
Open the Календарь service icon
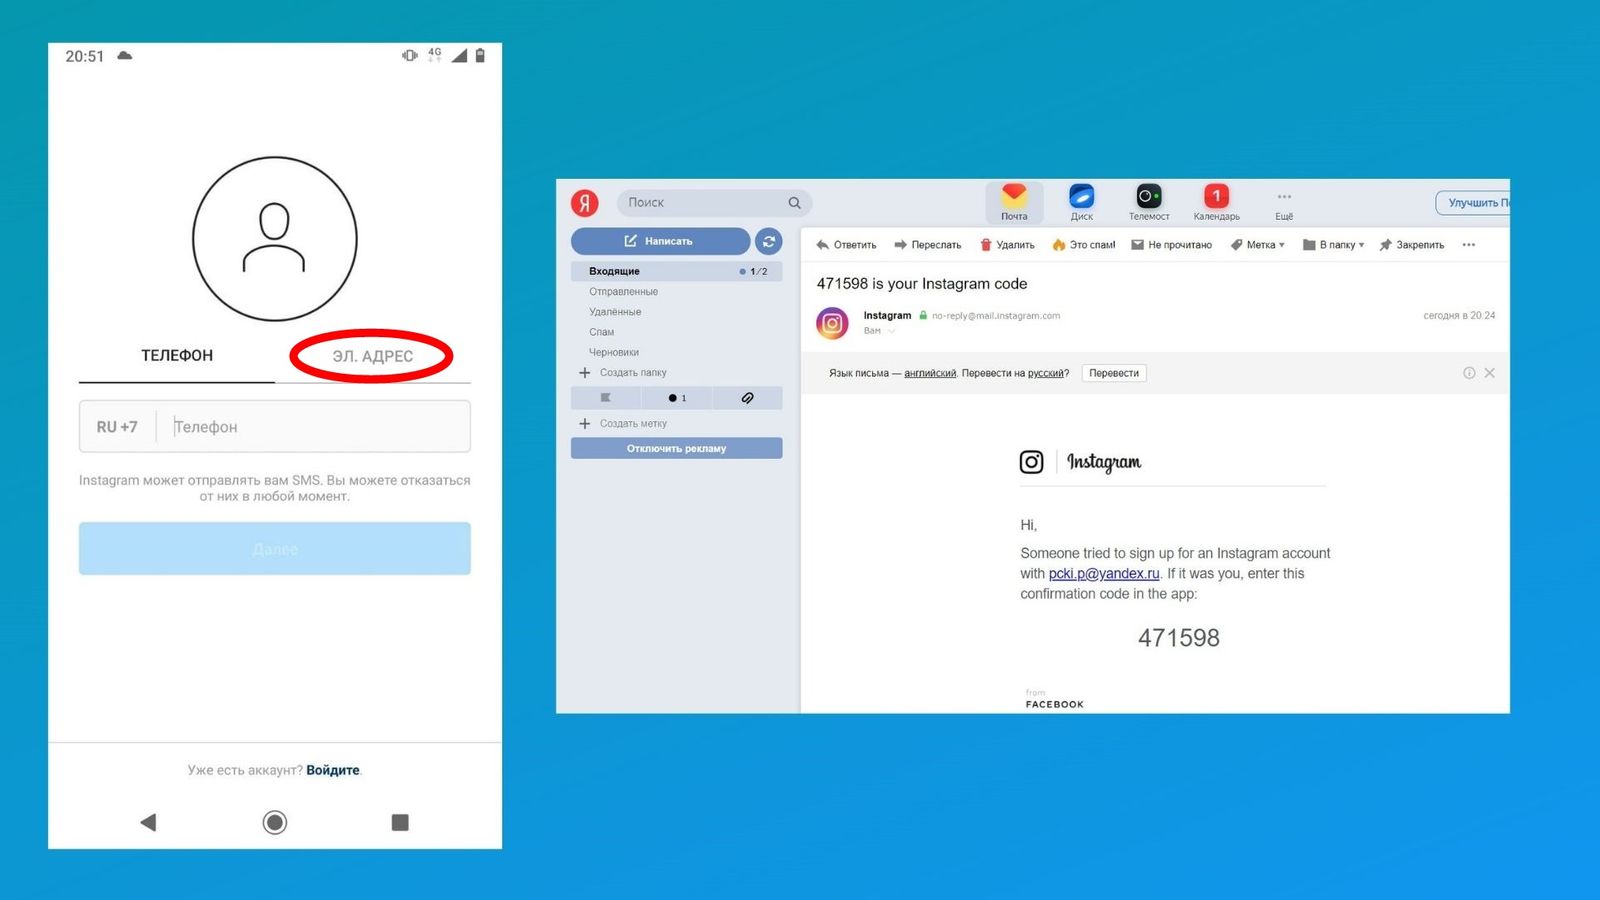coord(1216,202)
